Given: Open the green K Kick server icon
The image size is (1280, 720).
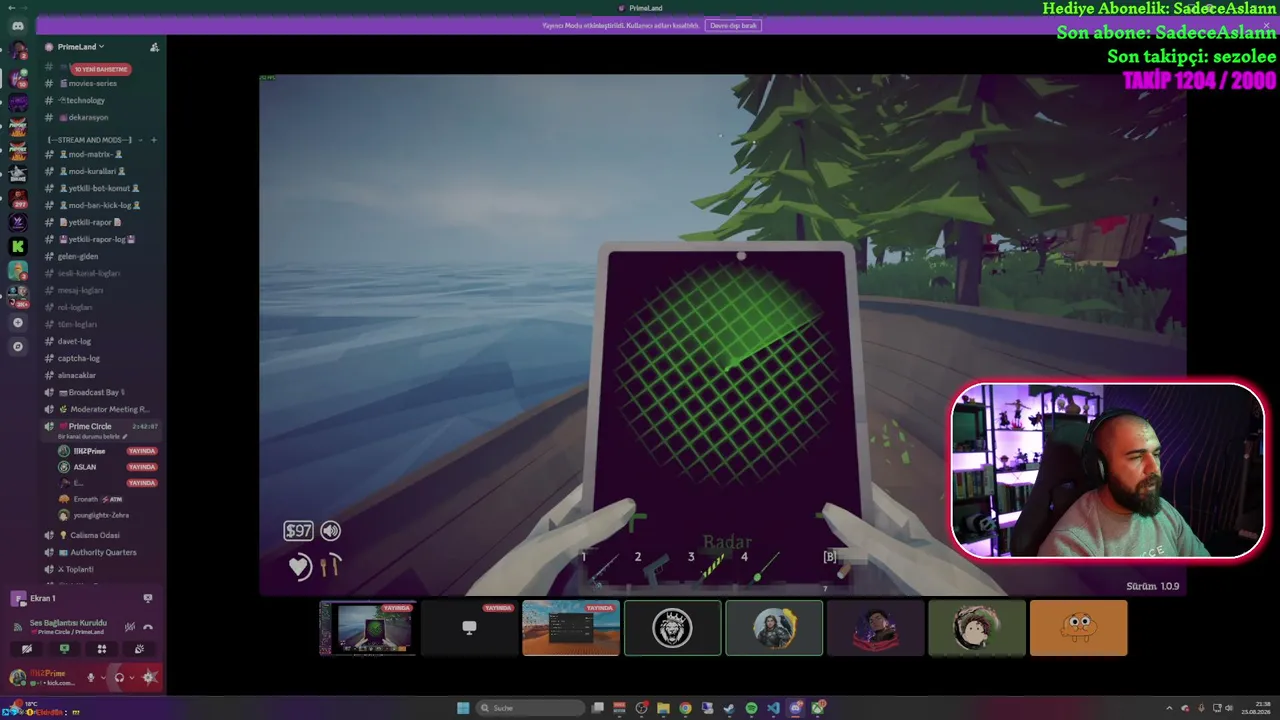Looking at the screenshot, I should coord(17,246).
